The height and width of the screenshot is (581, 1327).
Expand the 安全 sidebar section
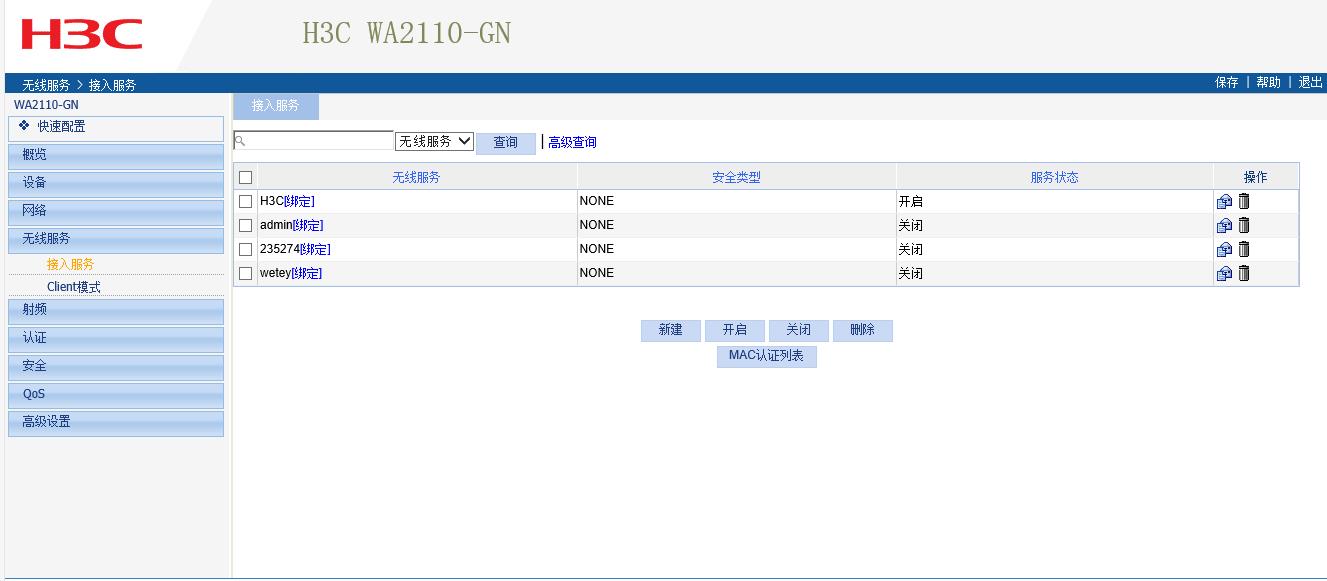click(116, 366)
